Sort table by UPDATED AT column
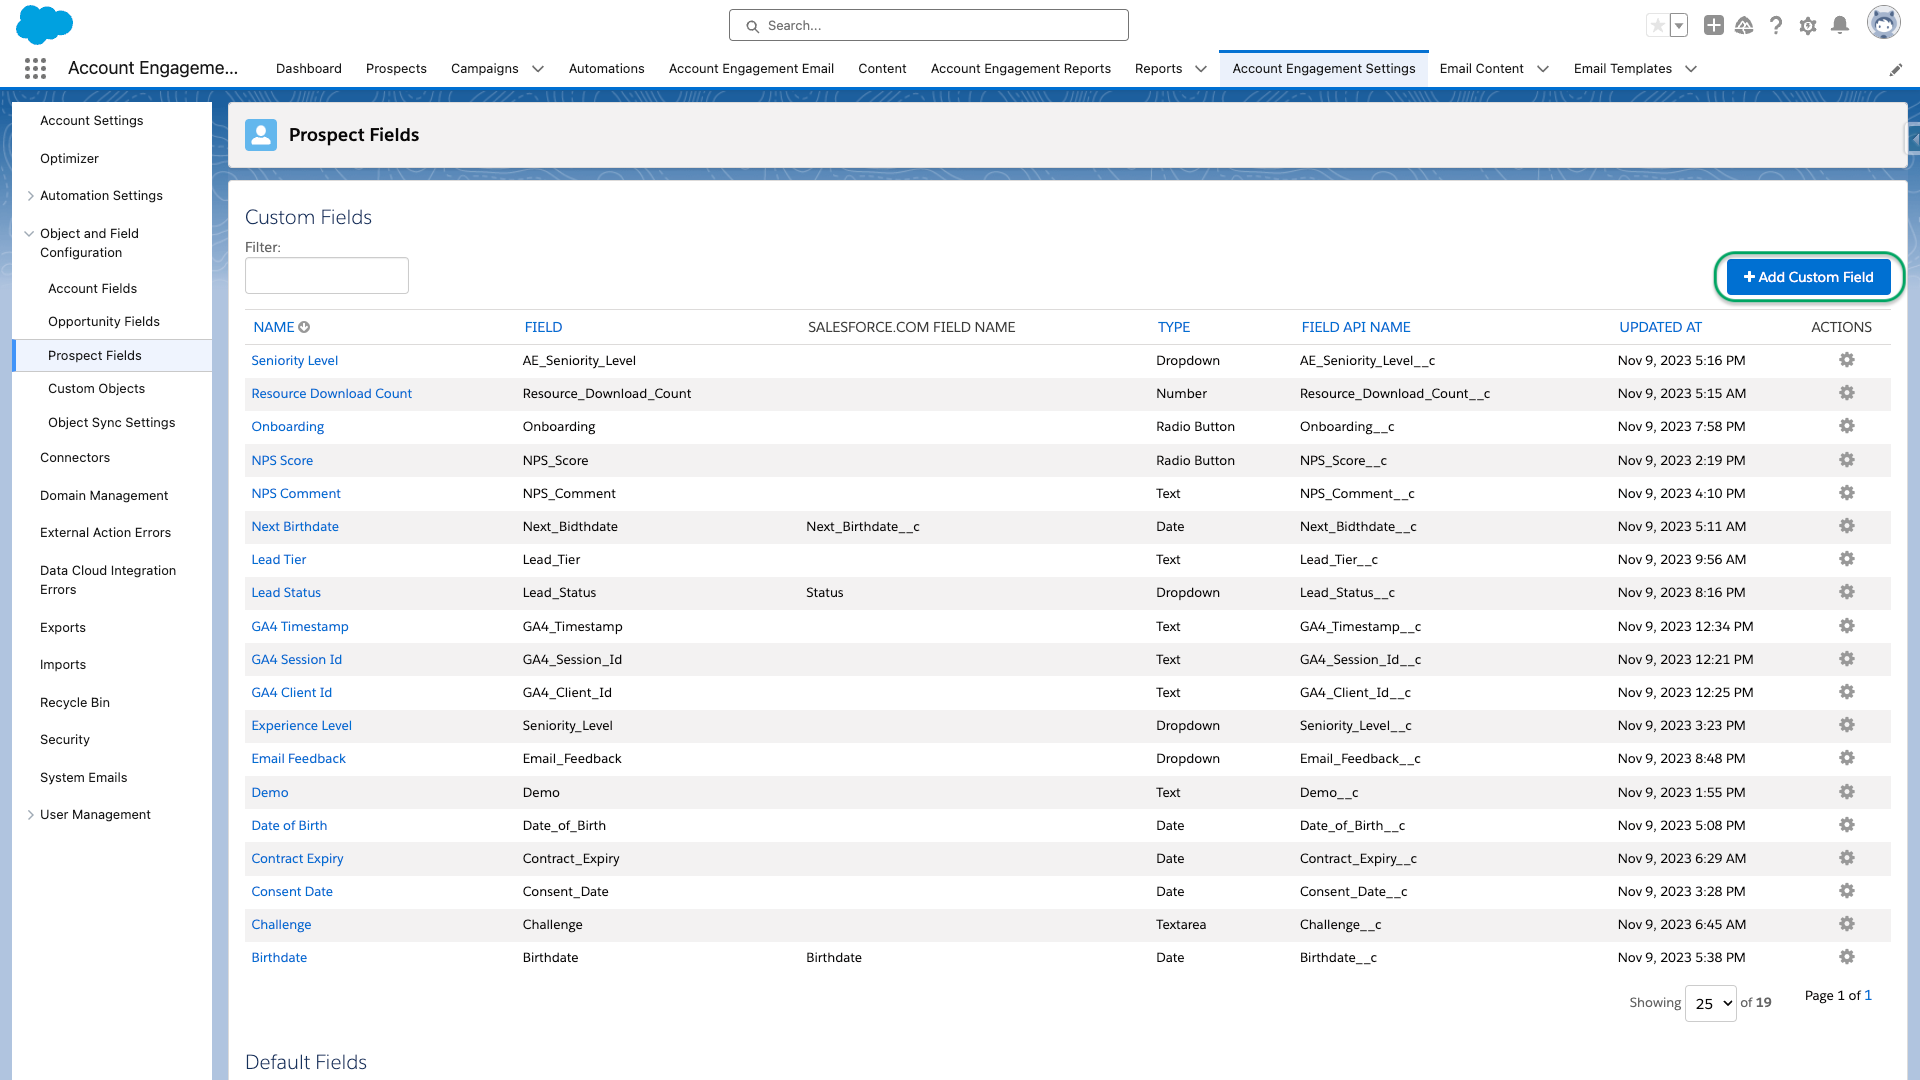 click(x=1660, y=327)
